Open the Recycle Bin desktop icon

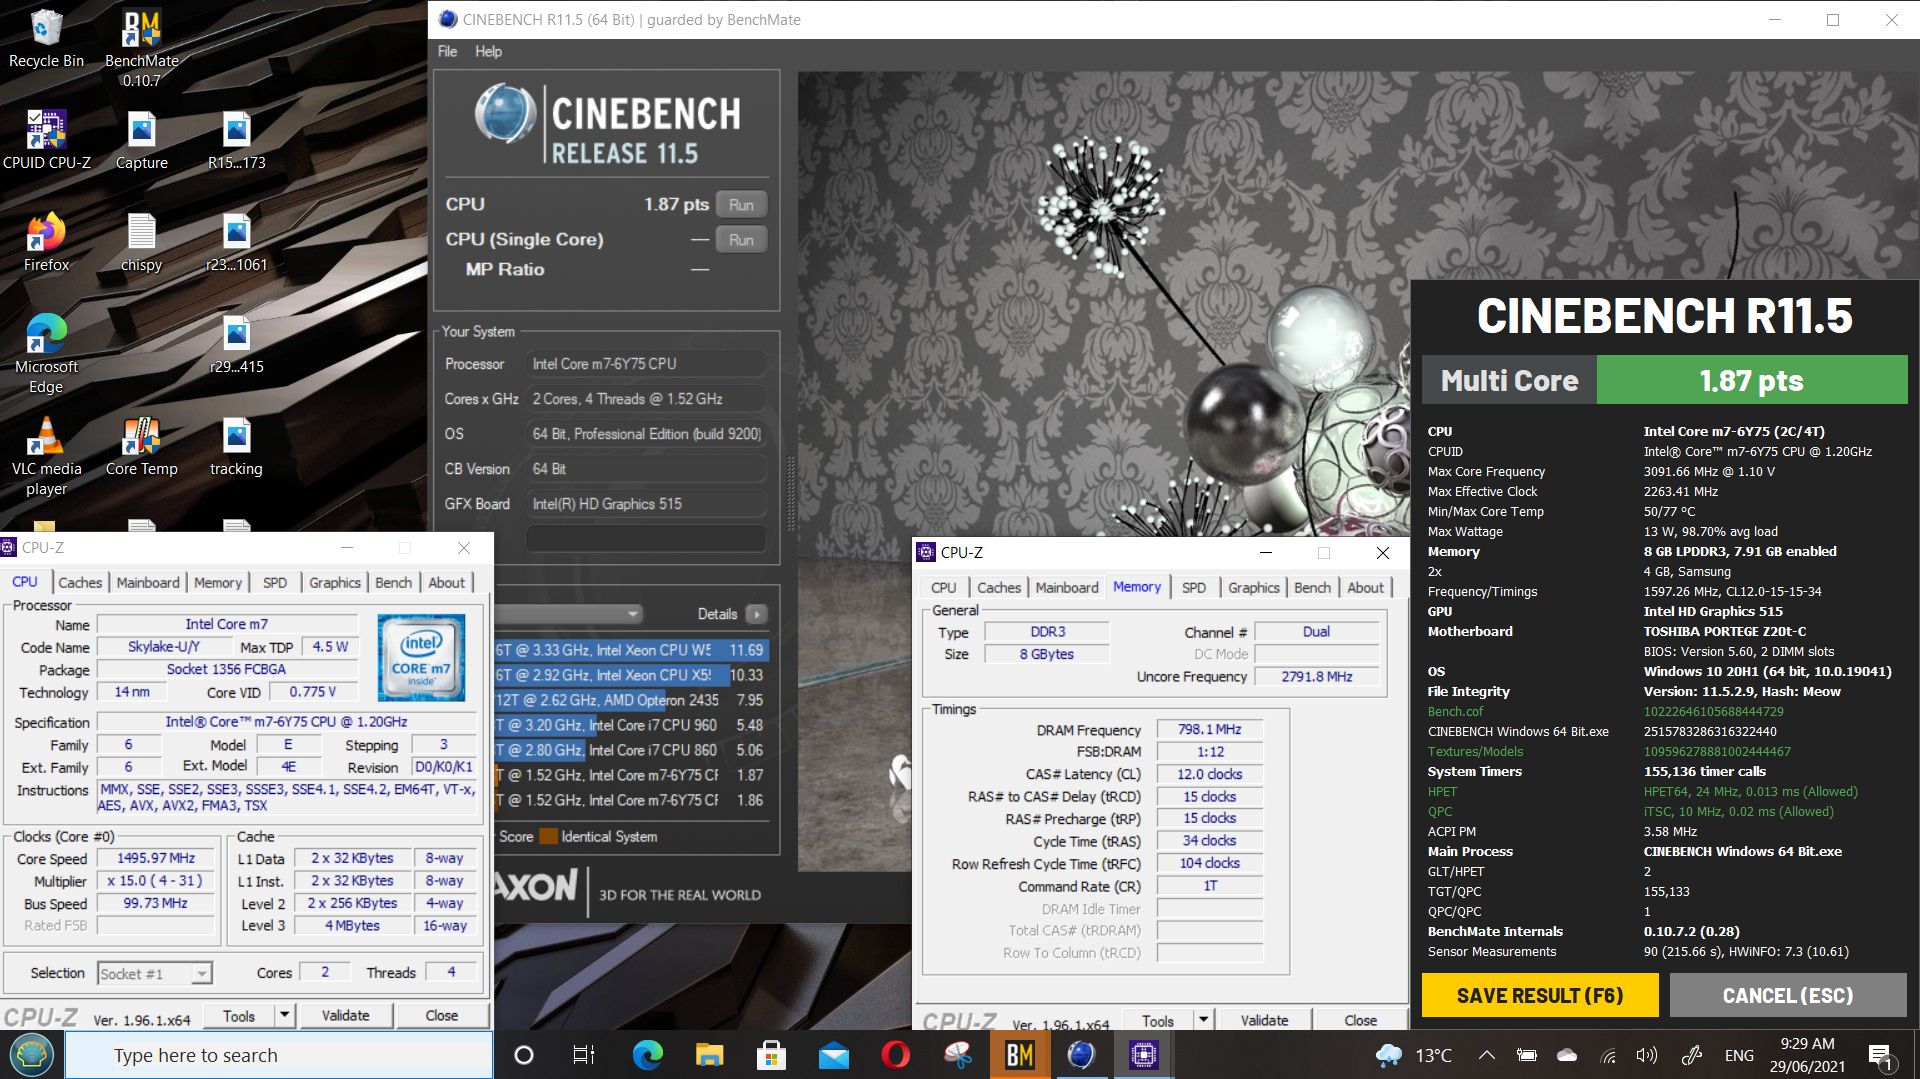(46, 40)
